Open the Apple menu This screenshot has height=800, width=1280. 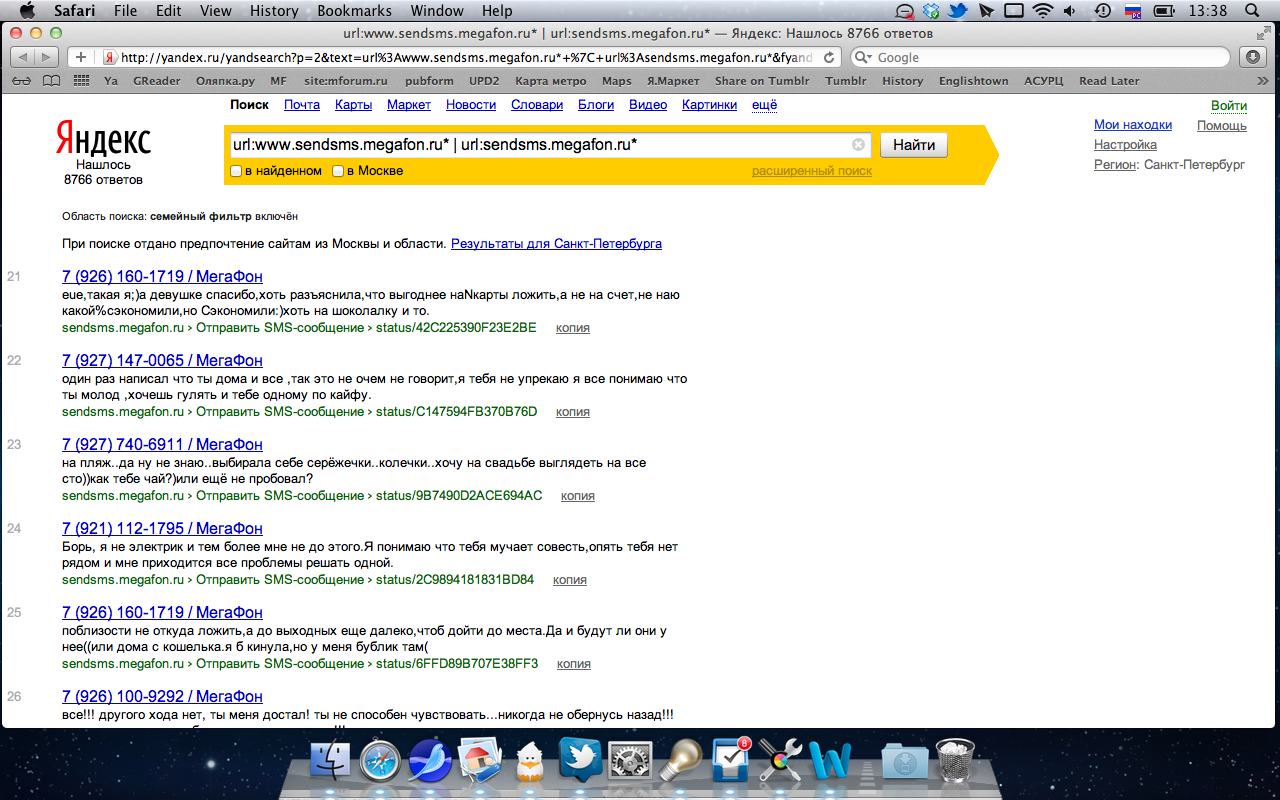(x=27, y=11)
